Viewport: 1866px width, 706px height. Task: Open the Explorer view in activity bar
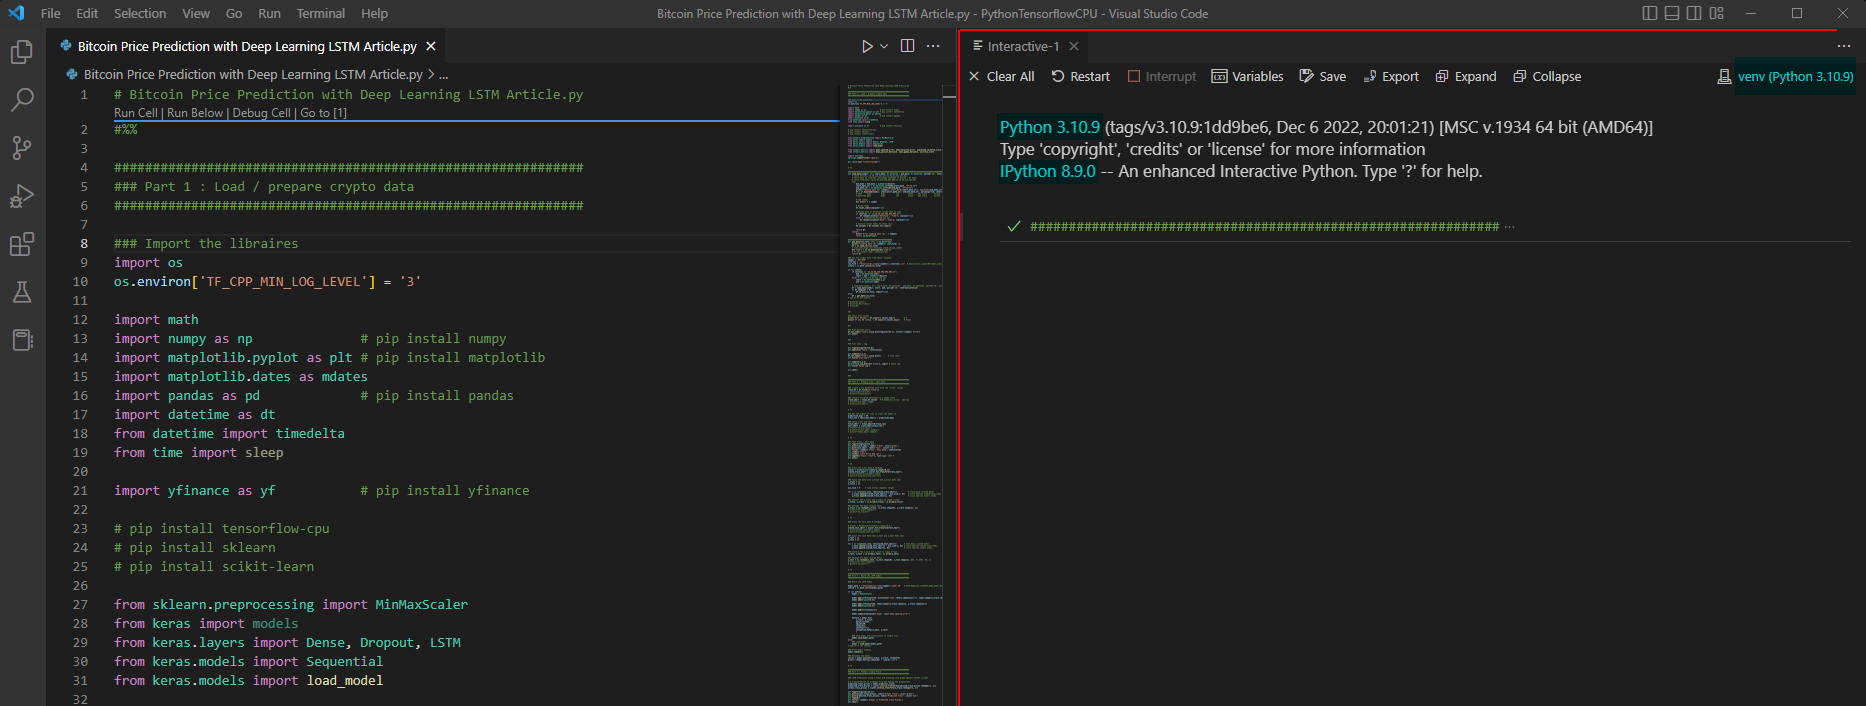[x=22, y=51]
